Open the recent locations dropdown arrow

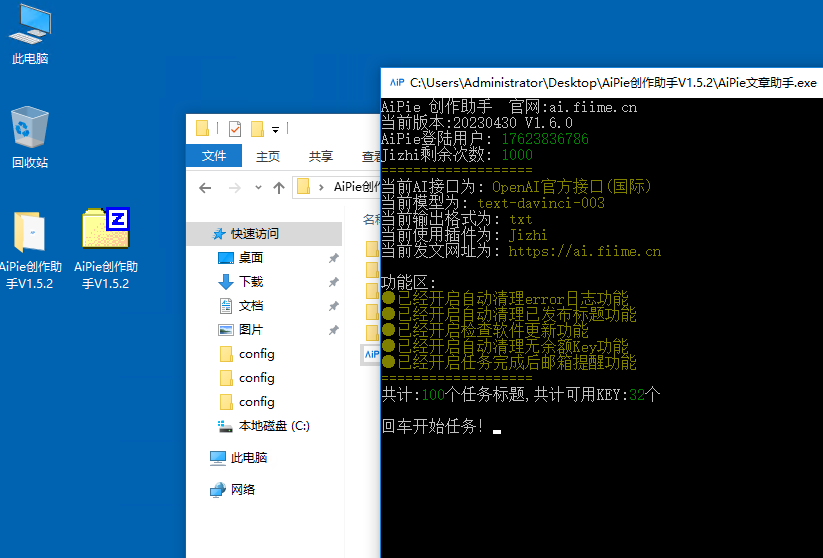(x=258, y=187)
